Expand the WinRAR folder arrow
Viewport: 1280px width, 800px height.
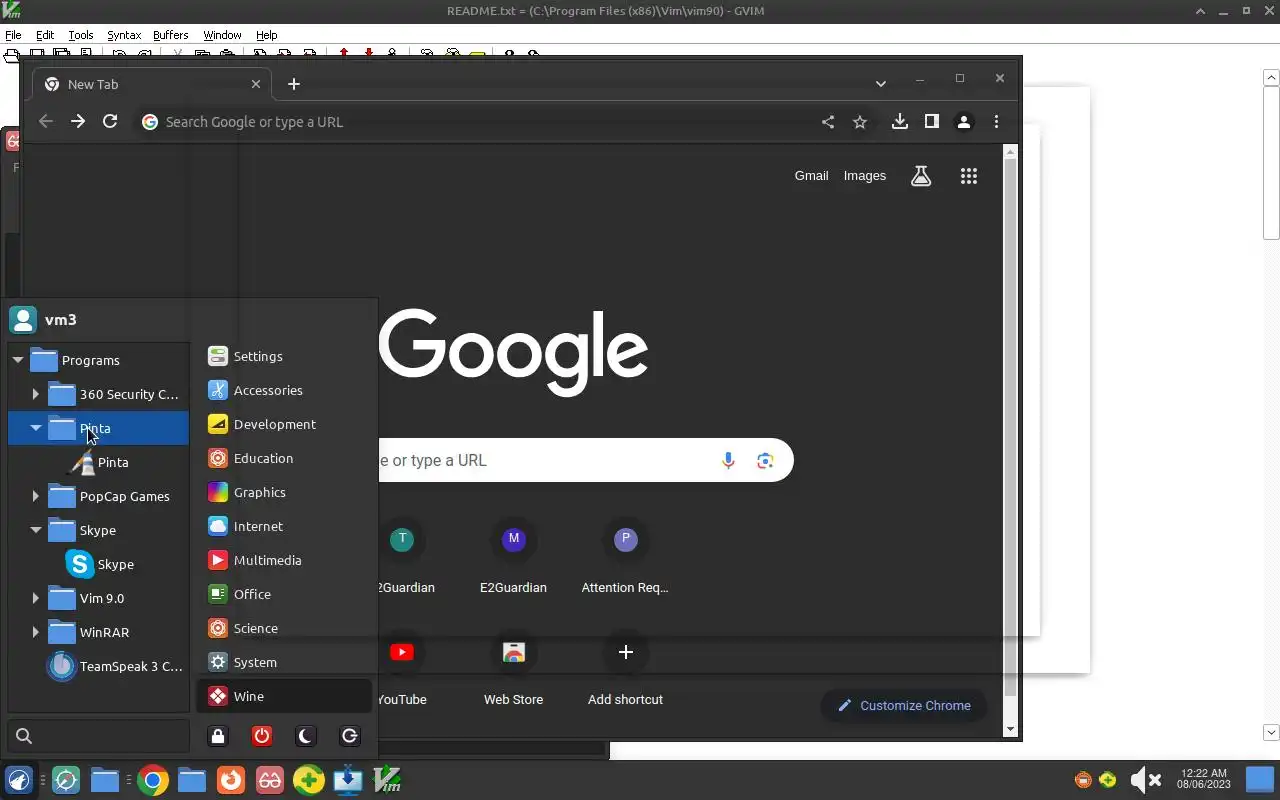36,632
